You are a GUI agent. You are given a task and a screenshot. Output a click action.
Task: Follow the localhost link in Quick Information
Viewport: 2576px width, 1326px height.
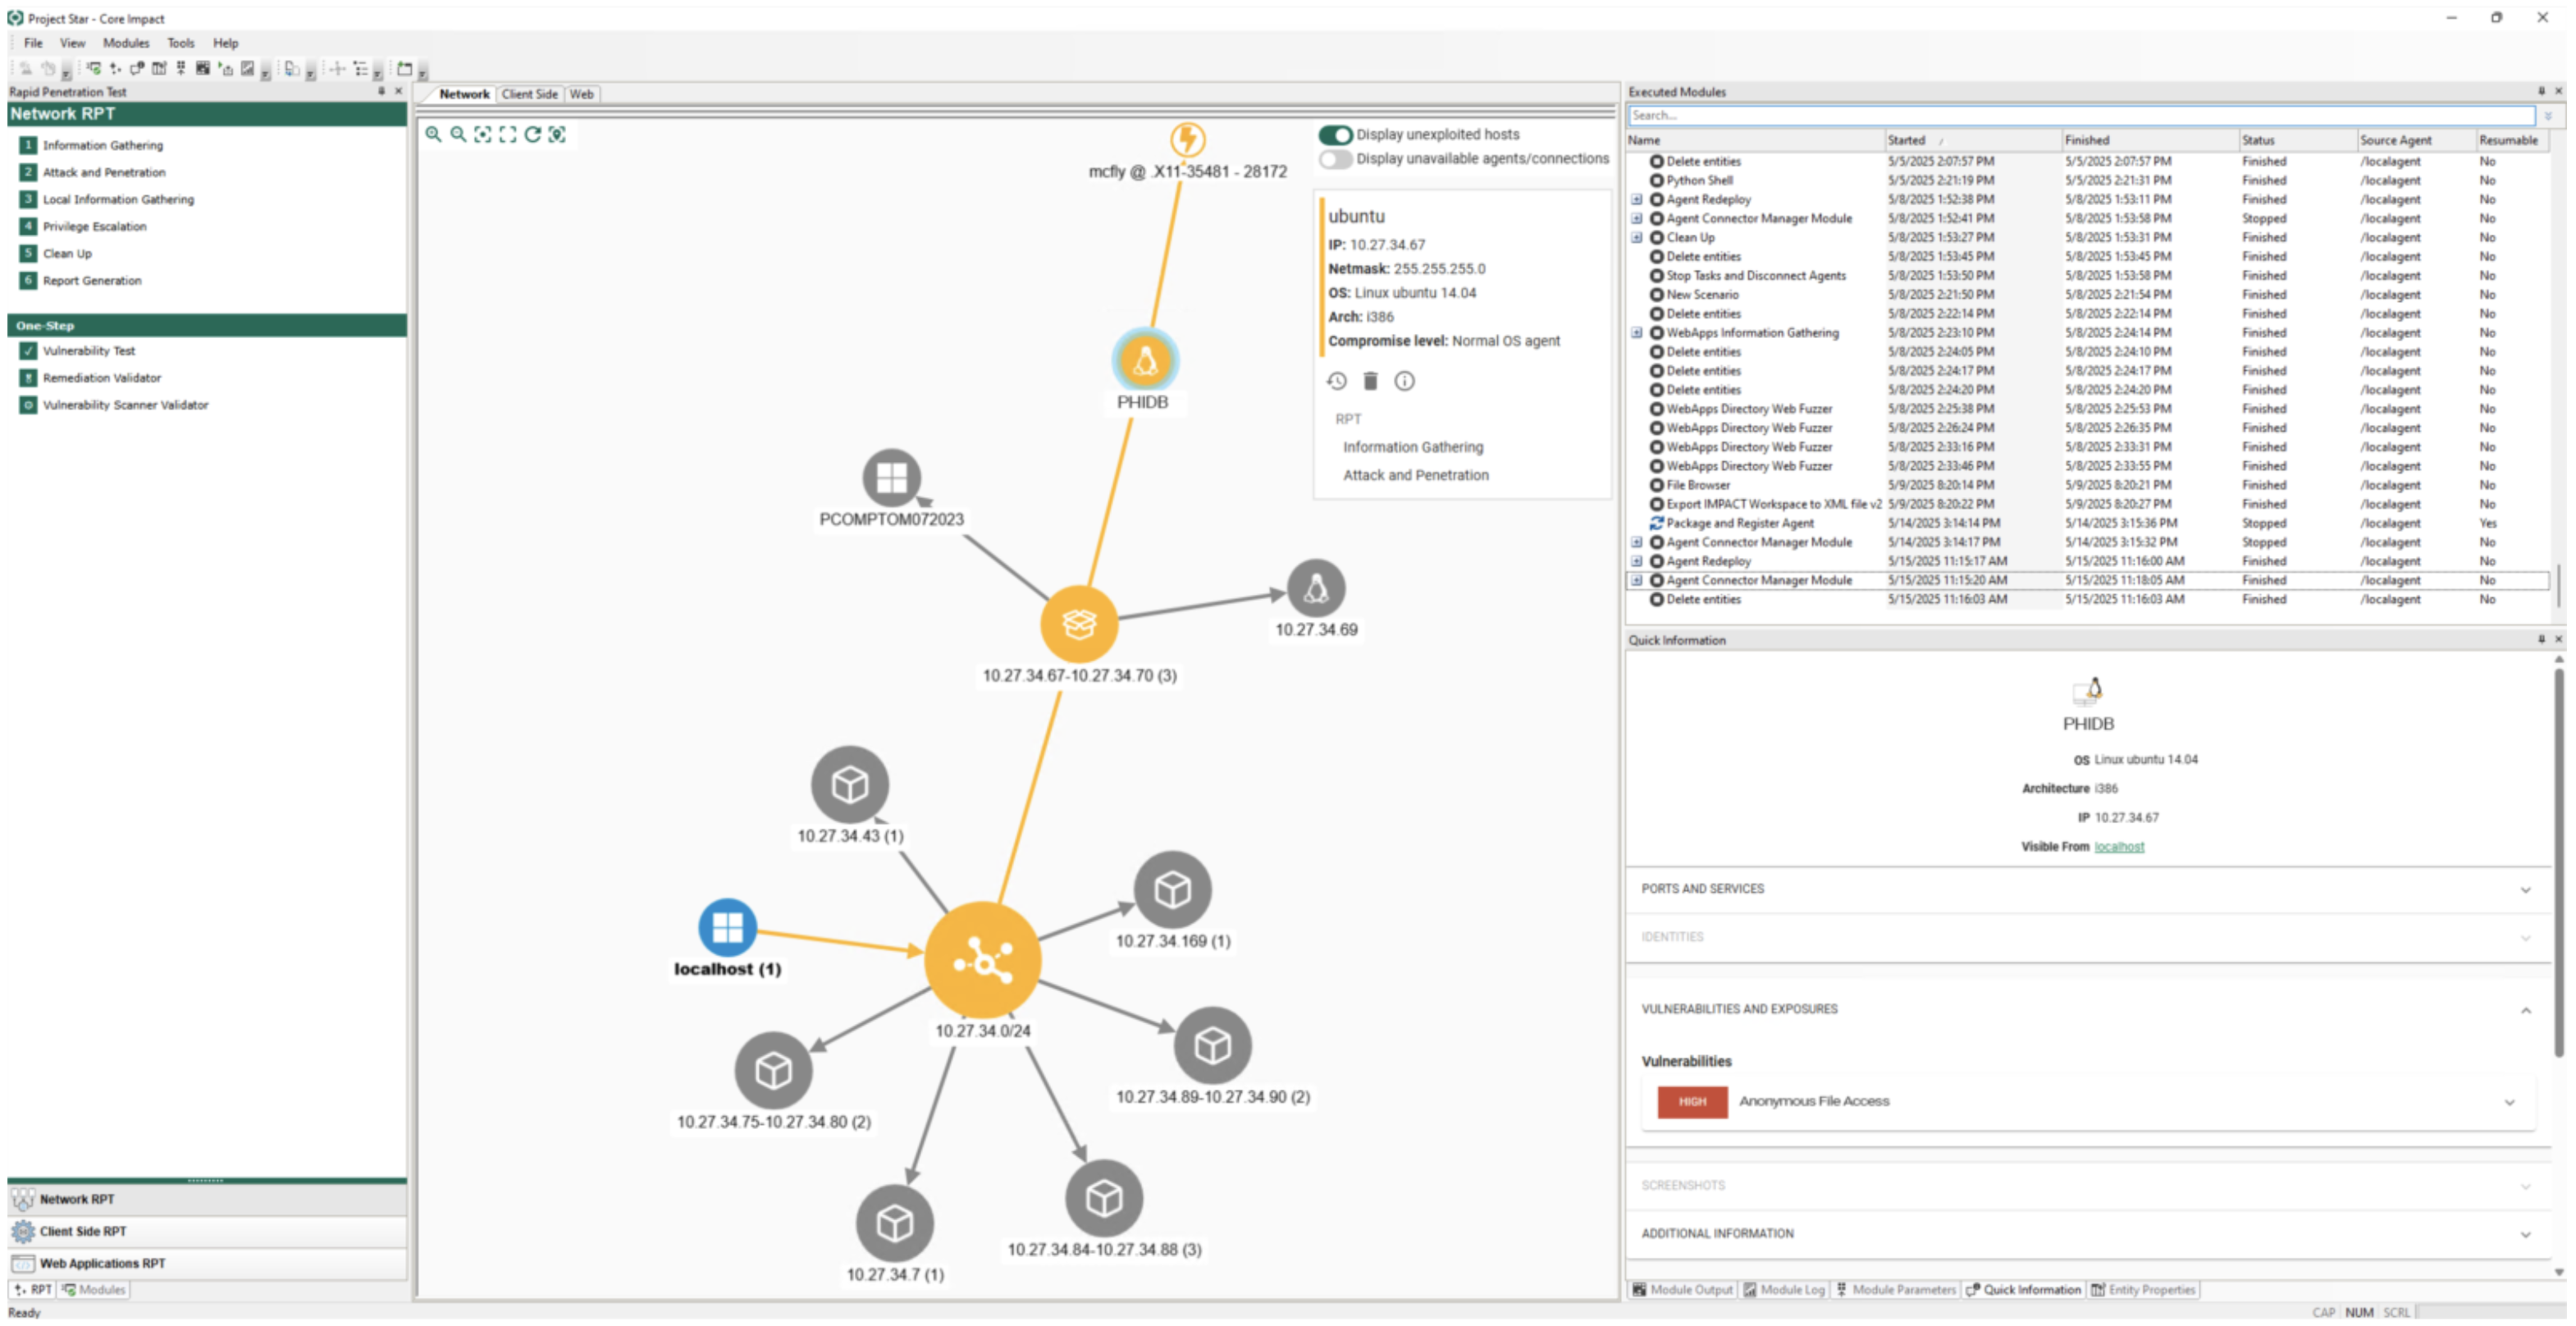2119,847
